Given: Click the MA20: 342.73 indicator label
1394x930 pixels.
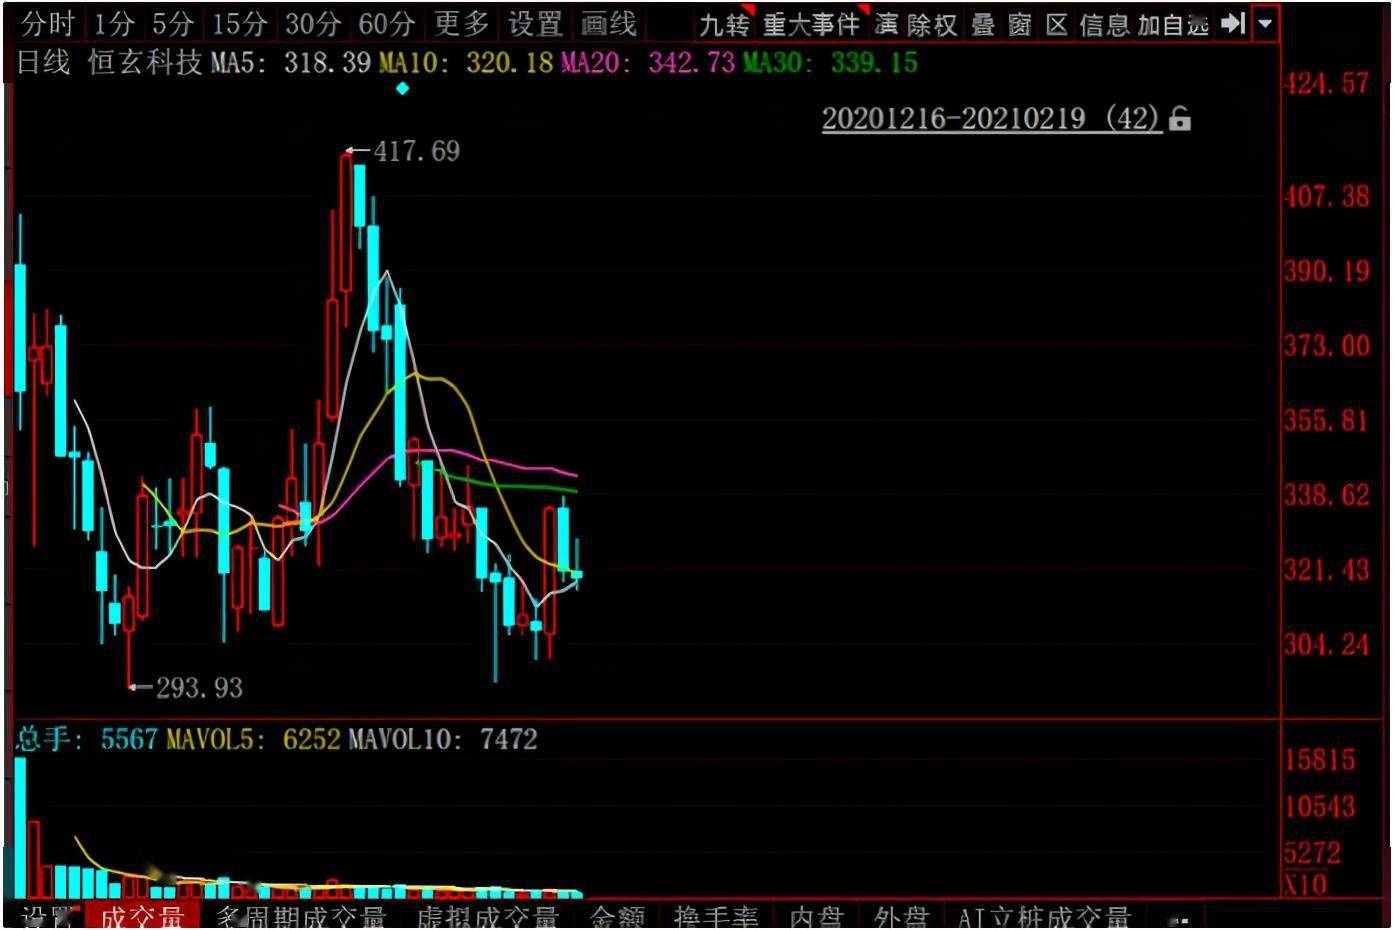Looking at the screenshot, I should pyautogui.click(x=647, y=63).
